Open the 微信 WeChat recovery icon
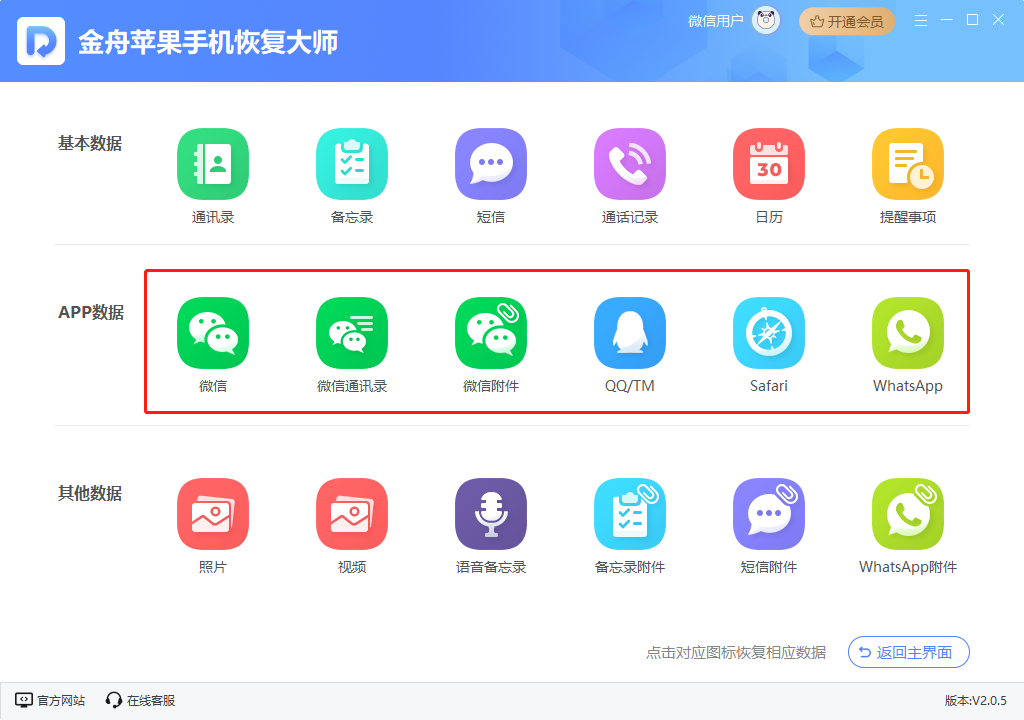 coord(213,333)
